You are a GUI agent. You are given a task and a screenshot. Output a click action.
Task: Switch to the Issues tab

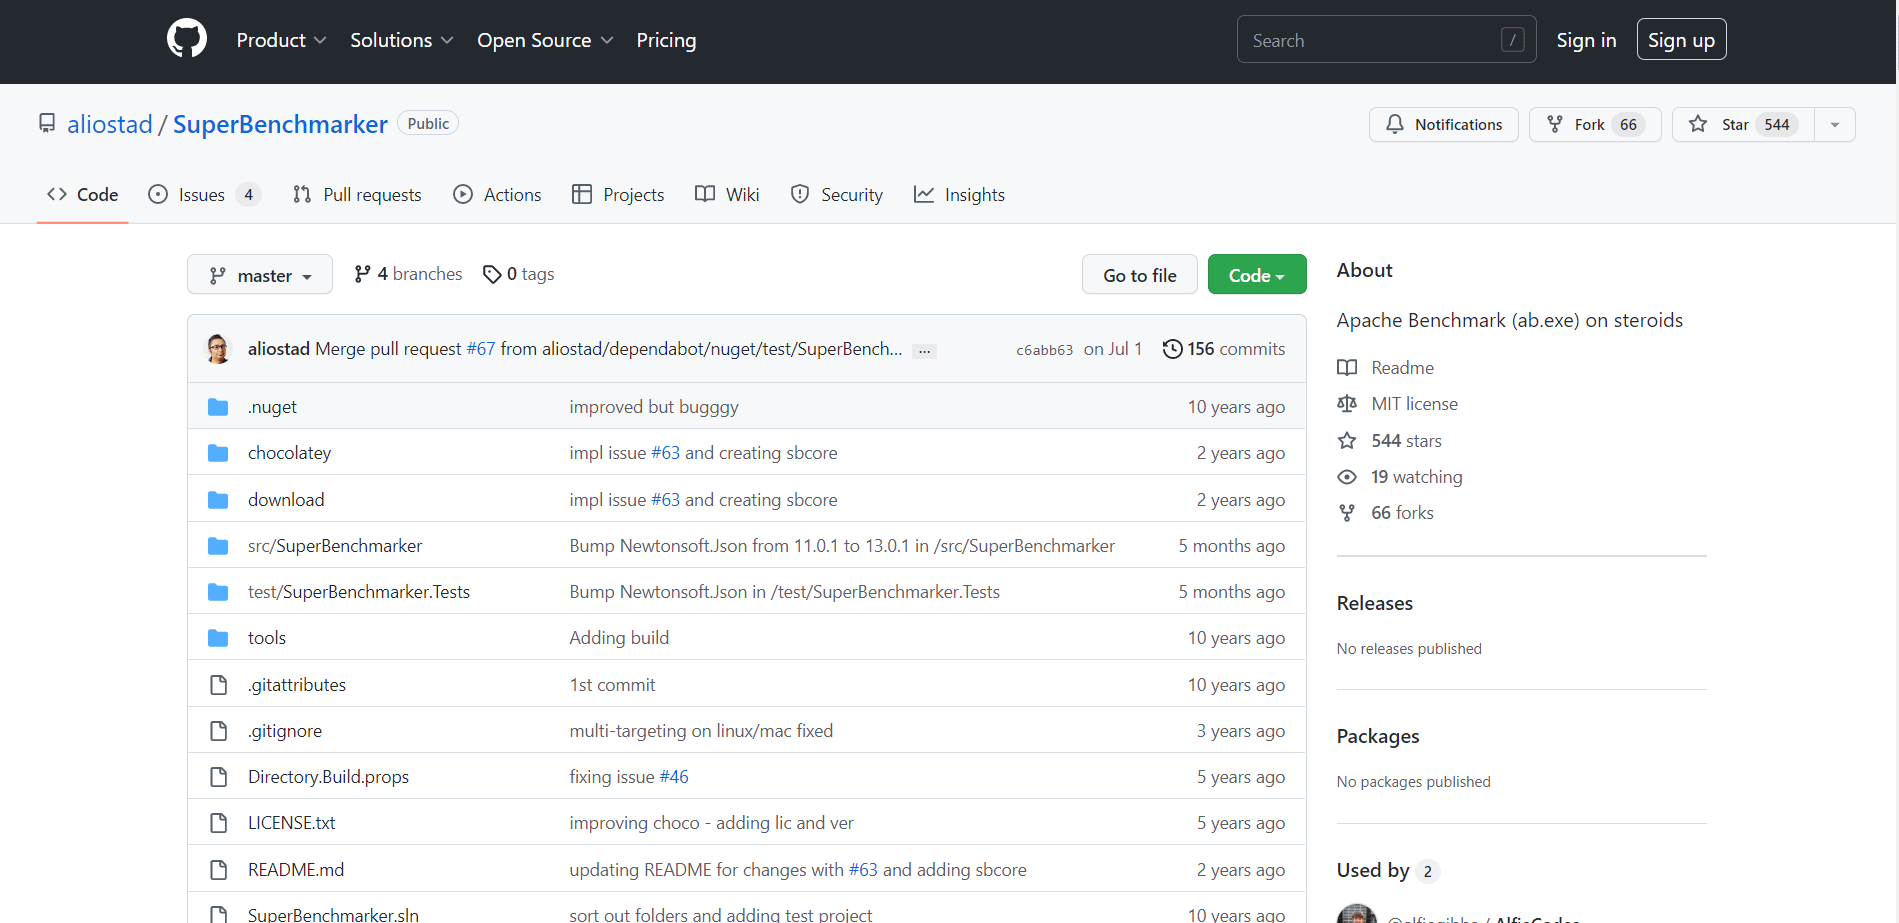(x=204, y=195)
